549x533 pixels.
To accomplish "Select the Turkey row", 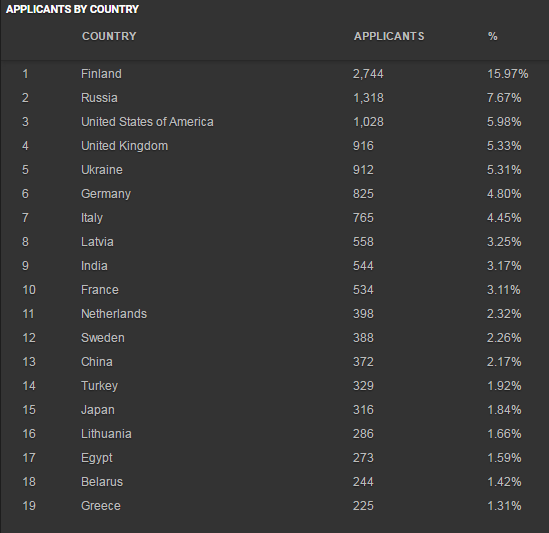I will (274, 386).
